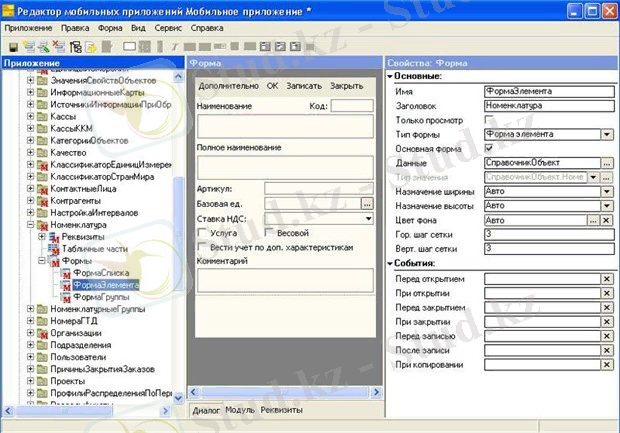
Task: Uncheck the Основная форма checkbox
Action: pyautogui.click(x=487, y=147)
